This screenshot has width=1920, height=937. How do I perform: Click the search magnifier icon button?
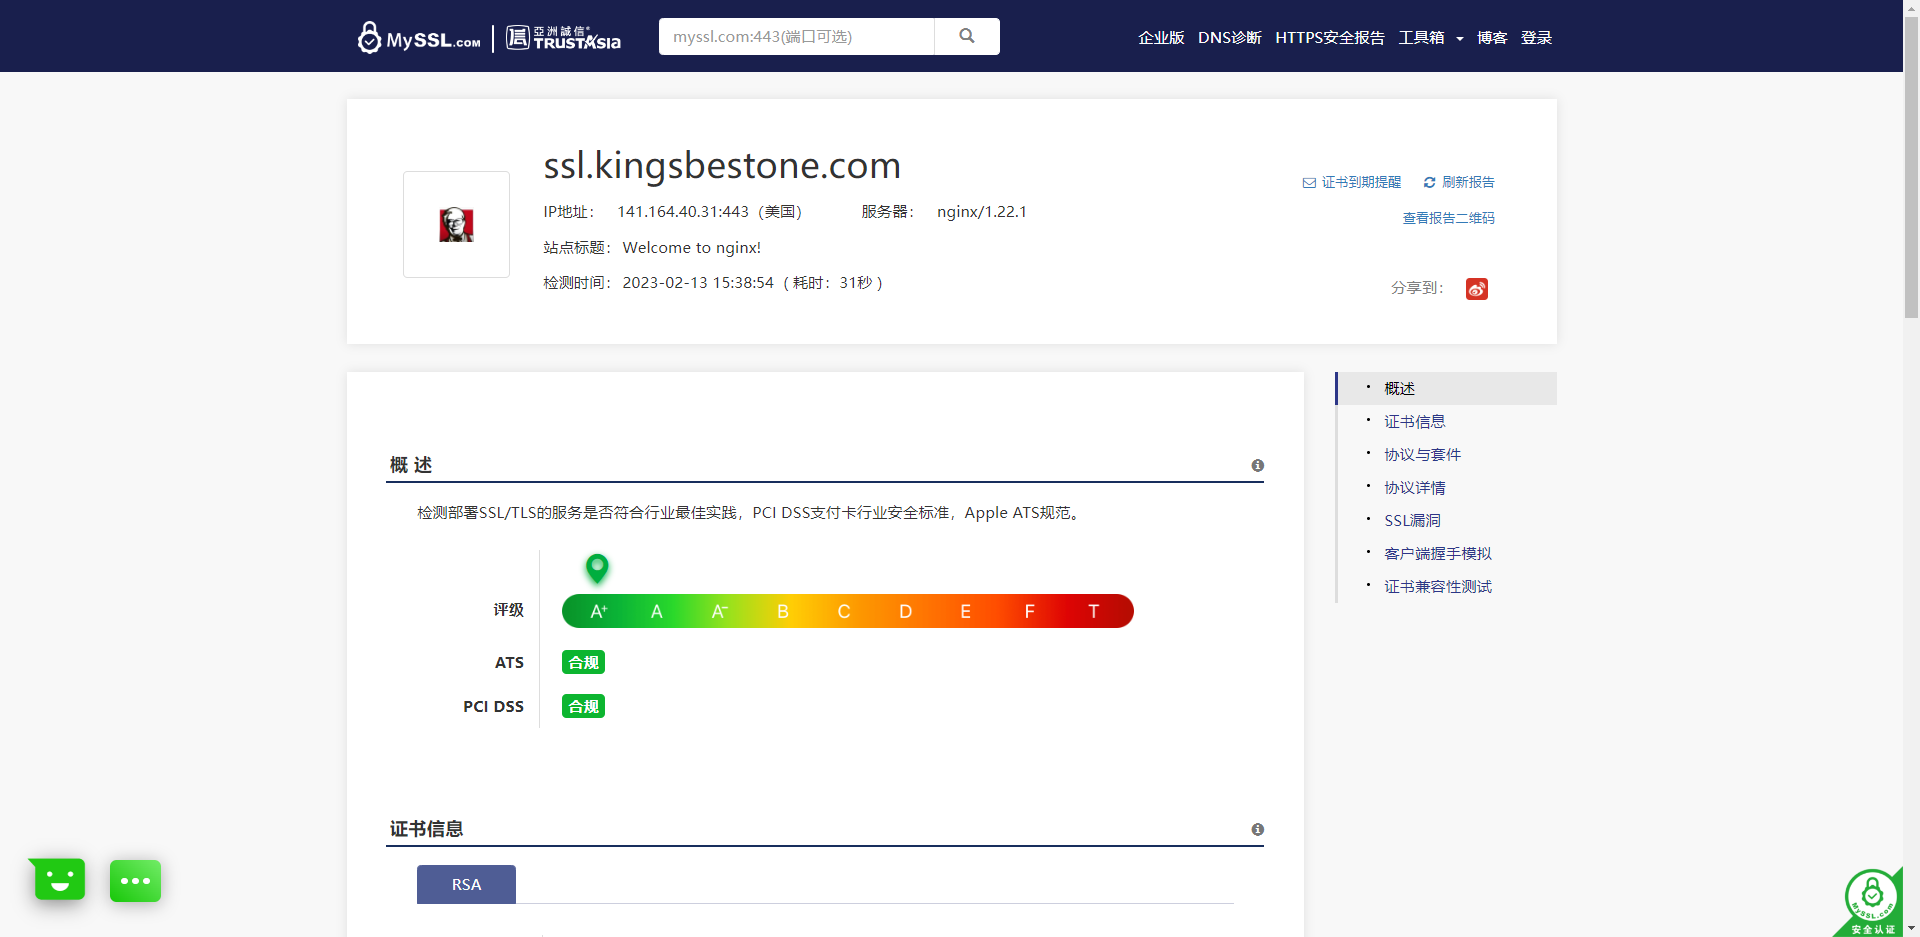(966, 36)
